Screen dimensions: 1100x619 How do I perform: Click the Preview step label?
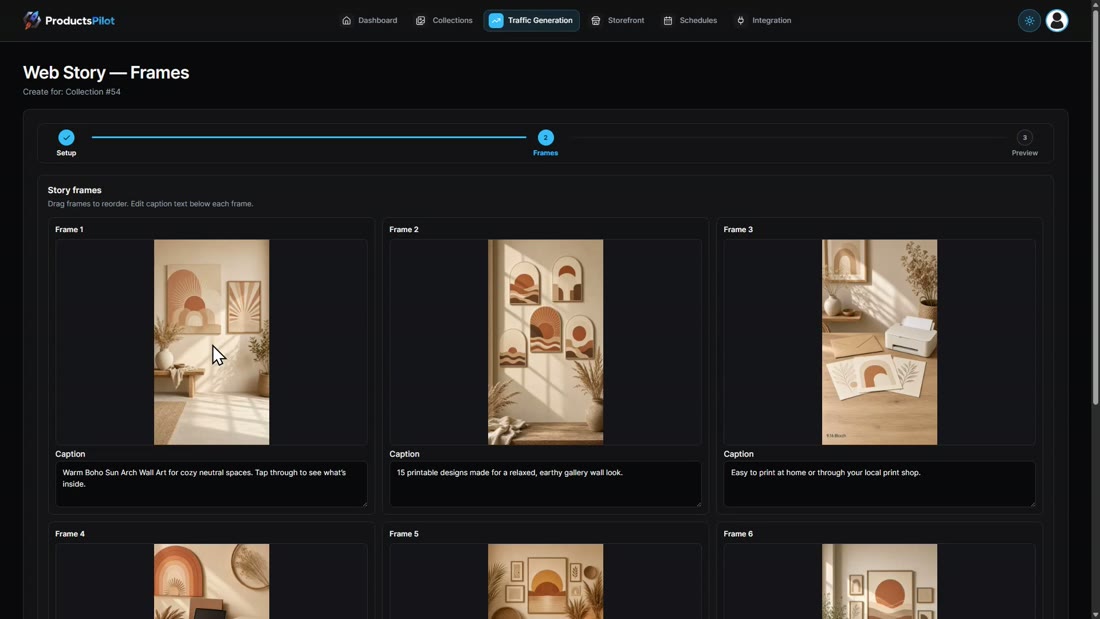click(x=1024, y=153)
